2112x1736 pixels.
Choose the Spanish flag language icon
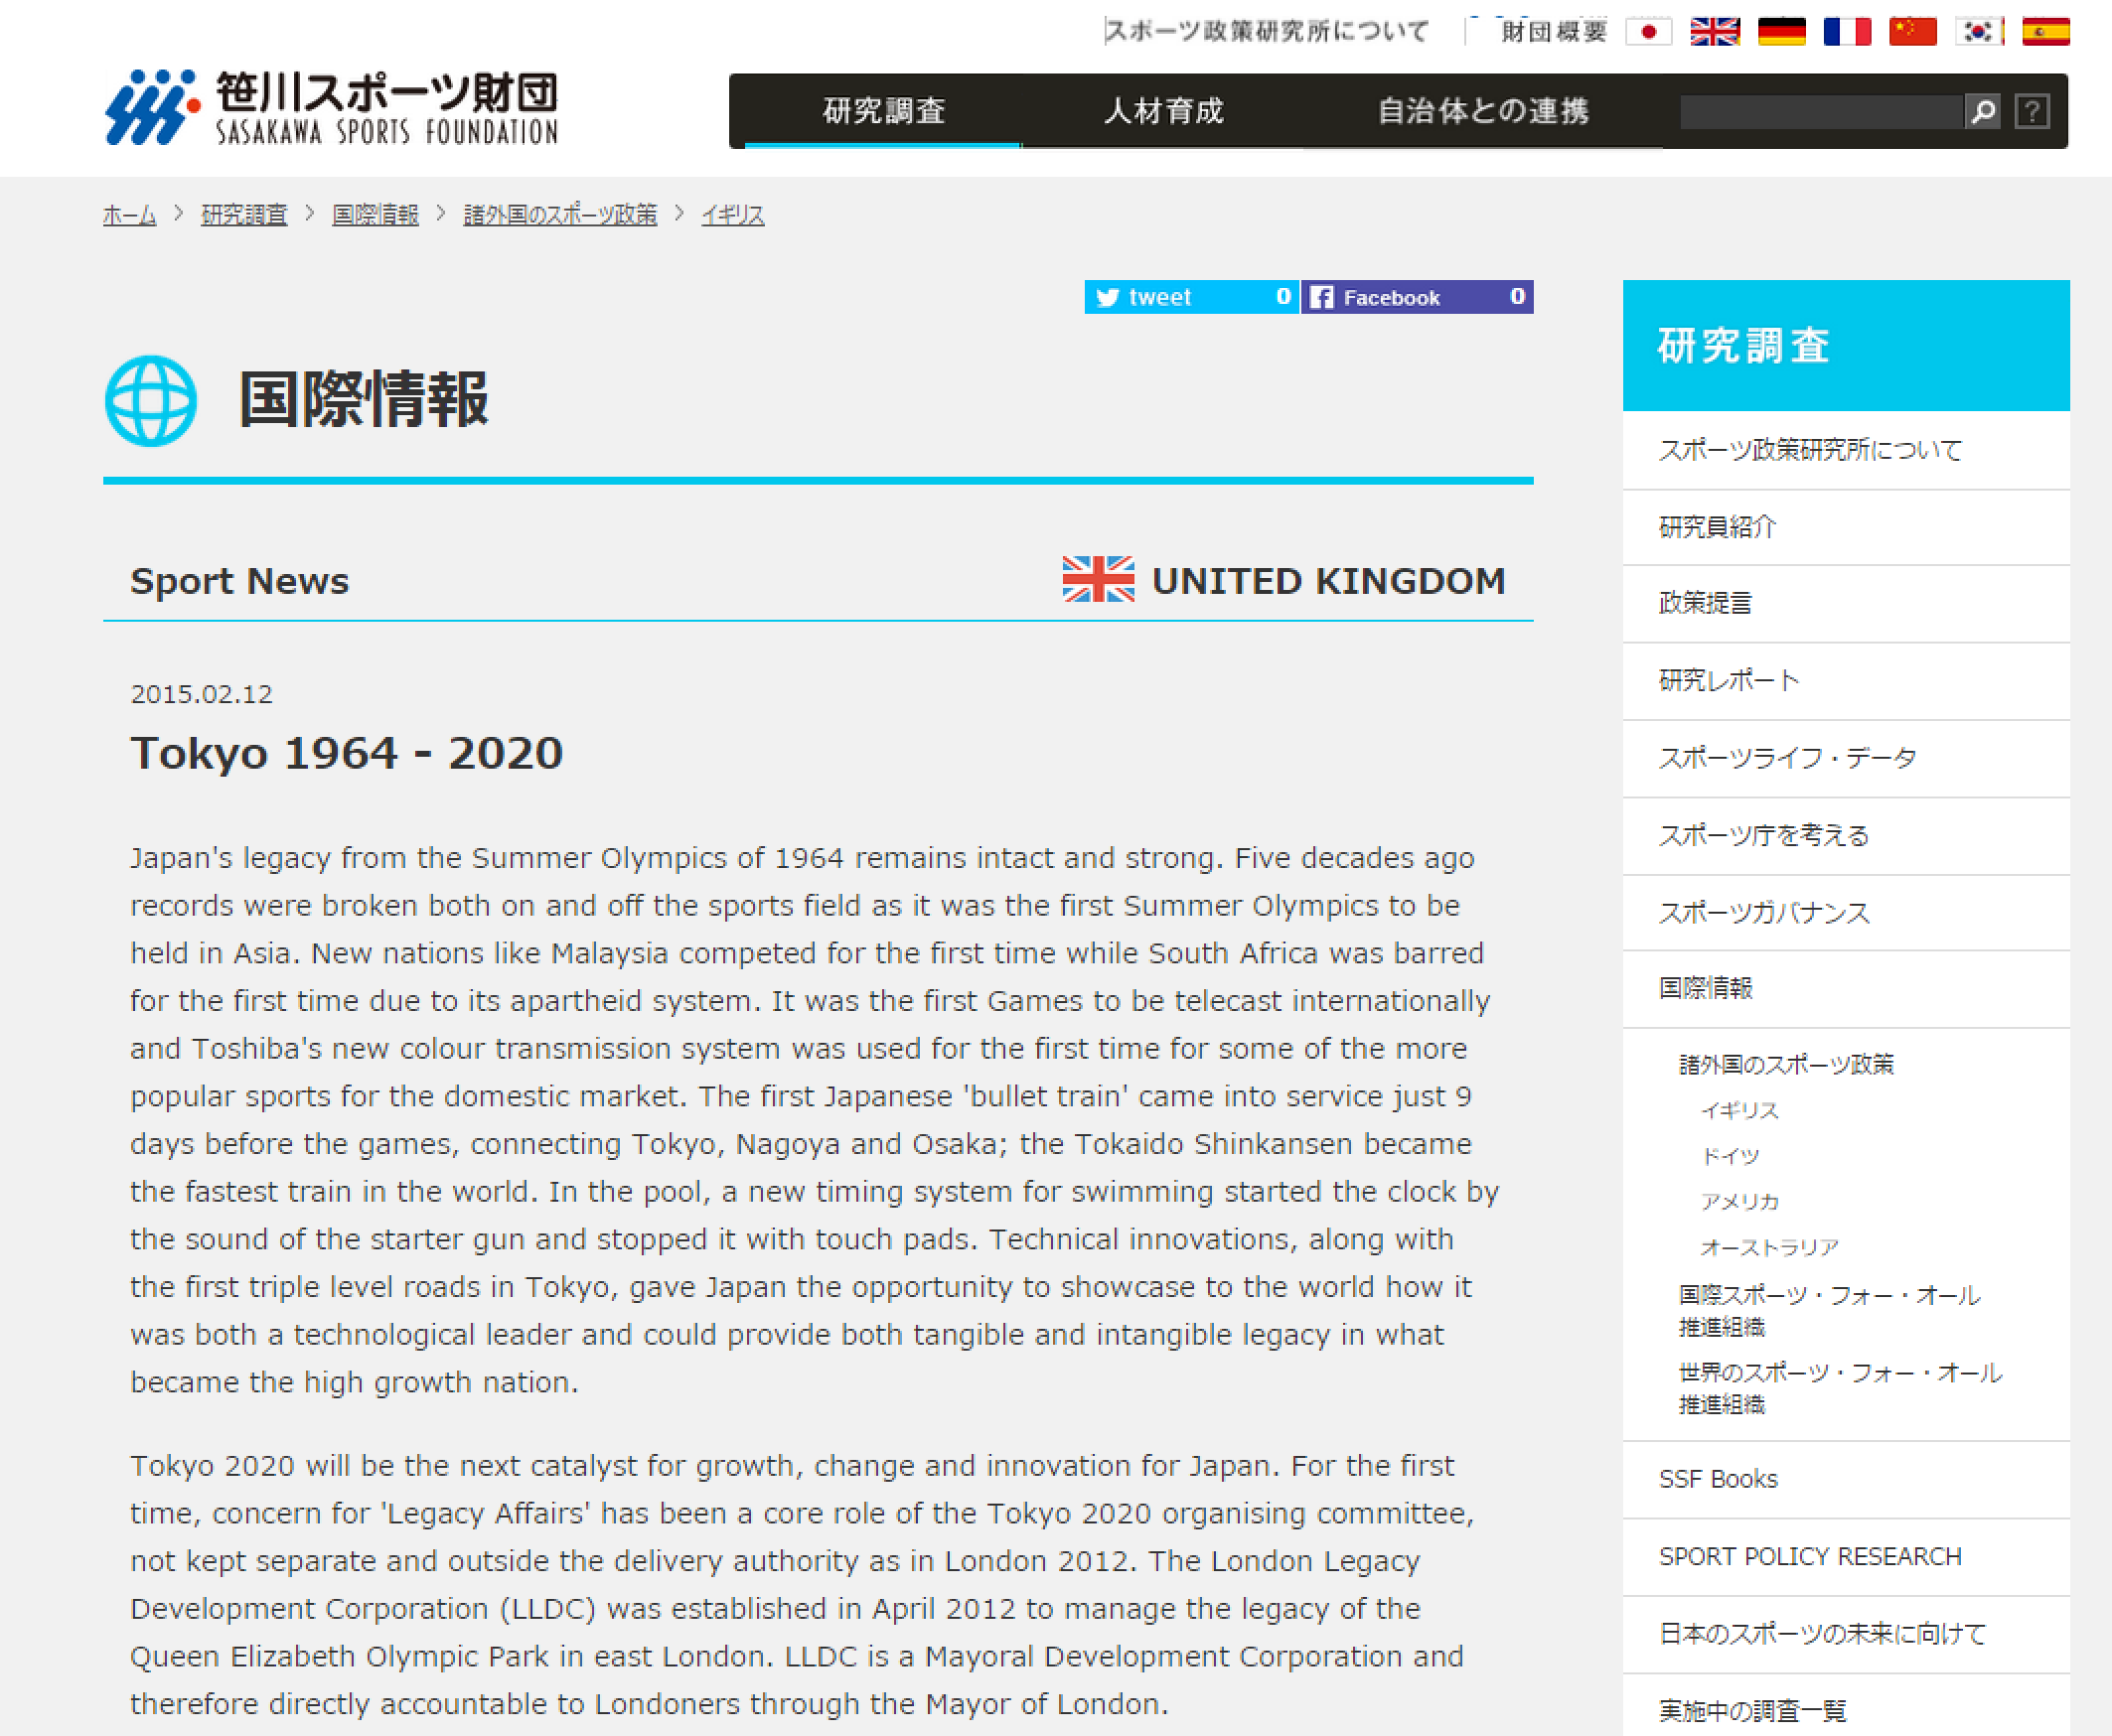click(2045, 32)
